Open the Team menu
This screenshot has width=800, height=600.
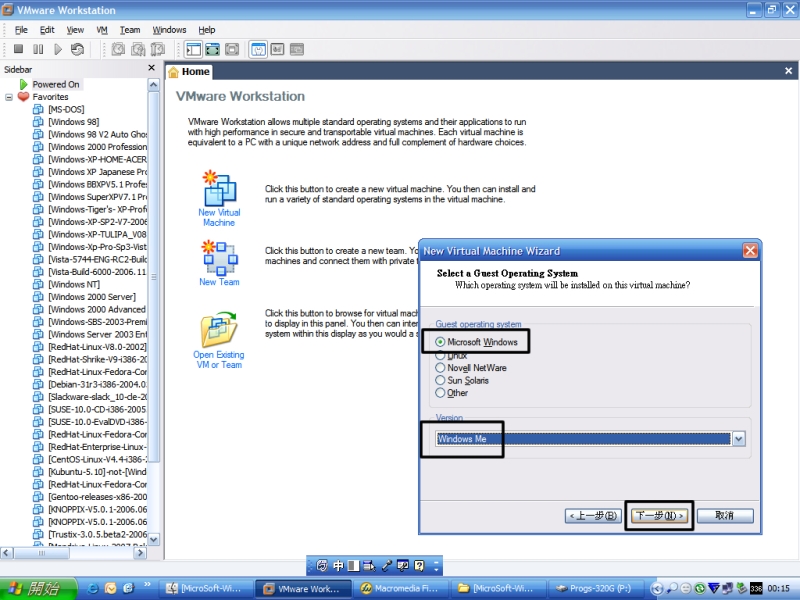[x=130, y=30]
